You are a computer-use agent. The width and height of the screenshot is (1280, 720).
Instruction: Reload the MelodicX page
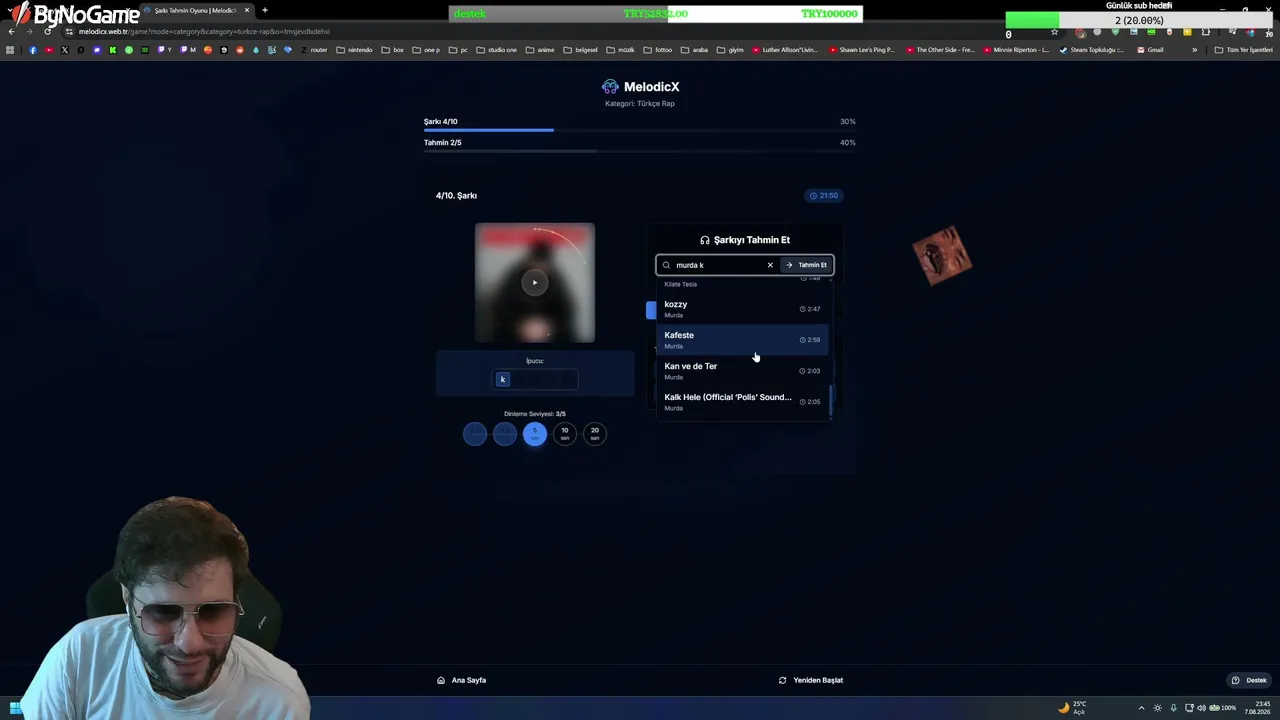tap(47, 31)
